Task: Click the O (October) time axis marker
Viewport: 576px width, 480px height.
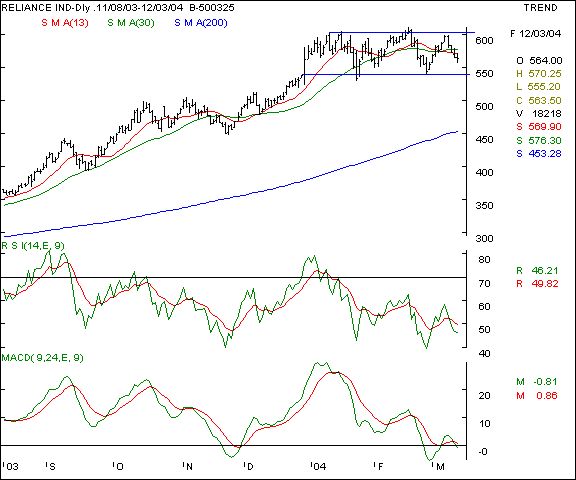Action: pyautogui.click(x=118, y=466)
